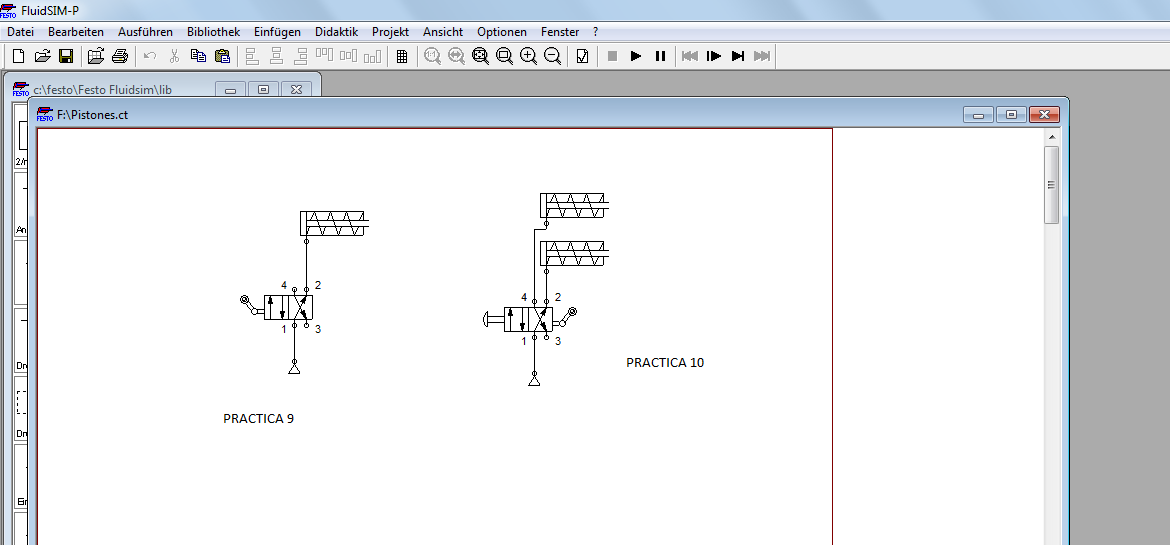Toggle the grid display icon
This screenshot has width=1170, height=545.
coord(401,56)
